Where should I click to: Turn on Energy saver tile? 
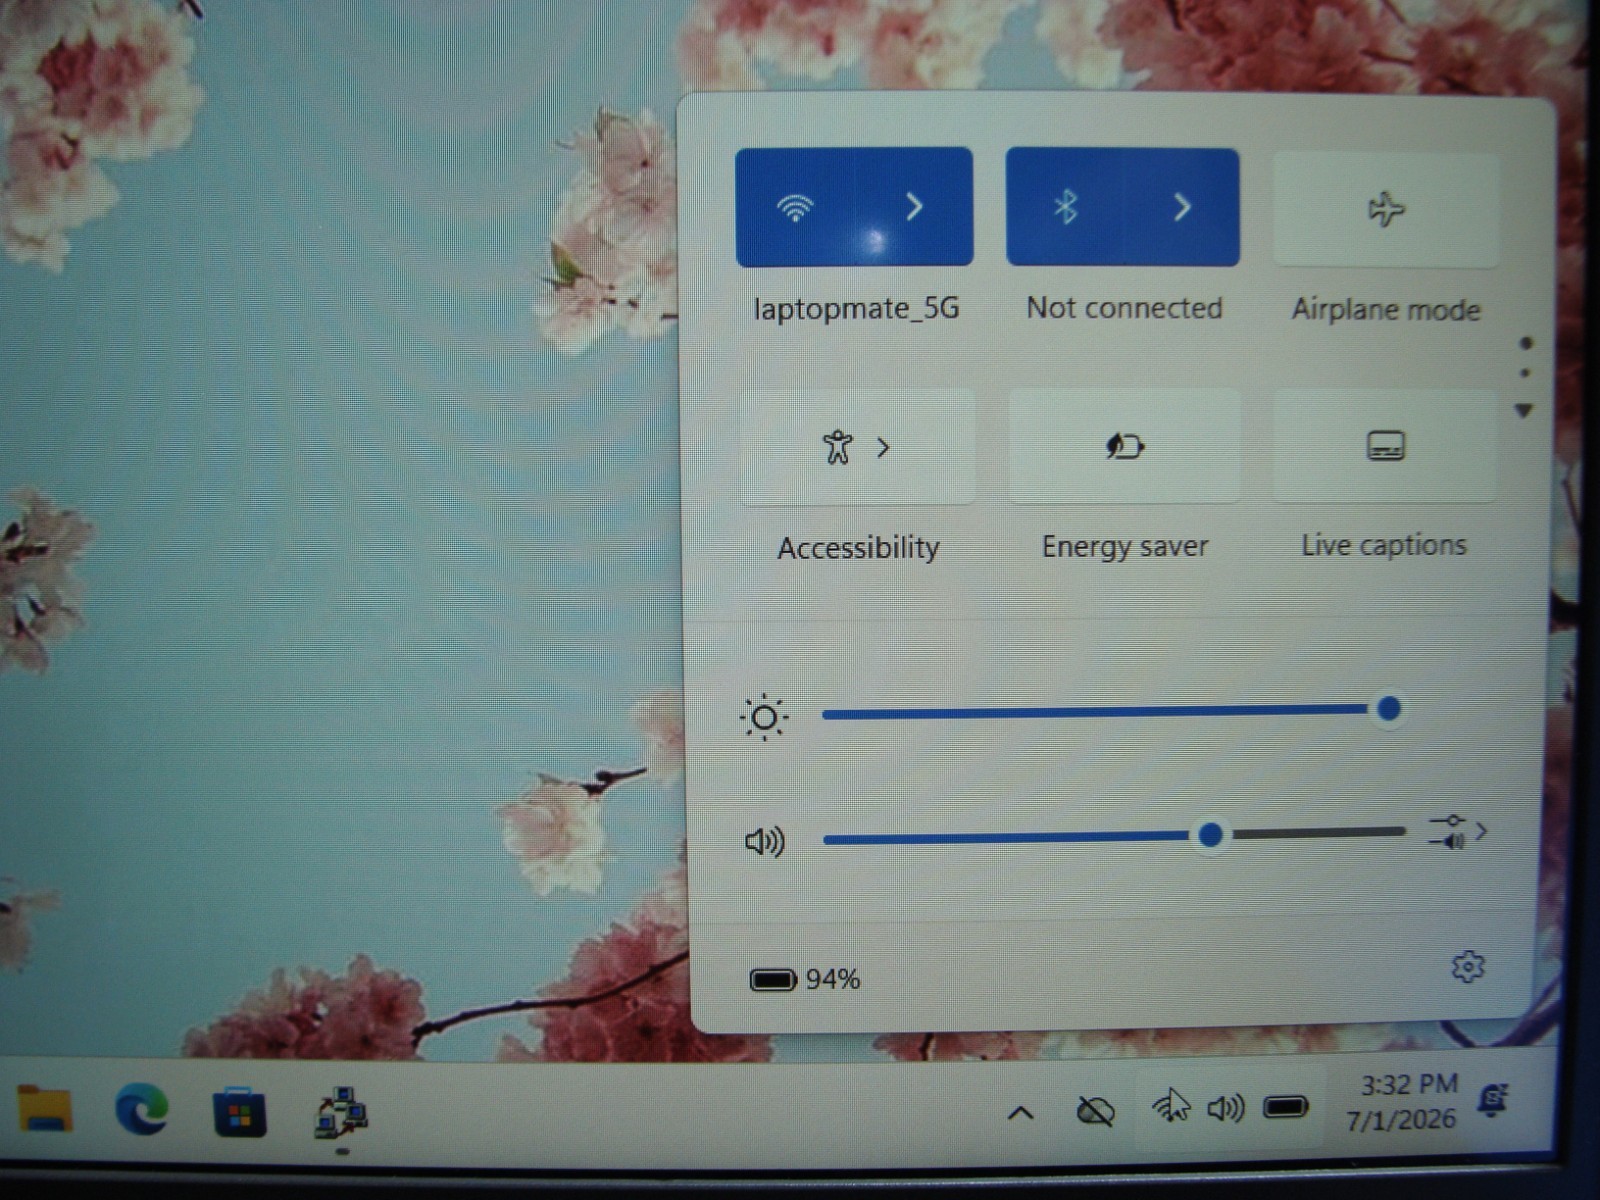[1125, 446]
